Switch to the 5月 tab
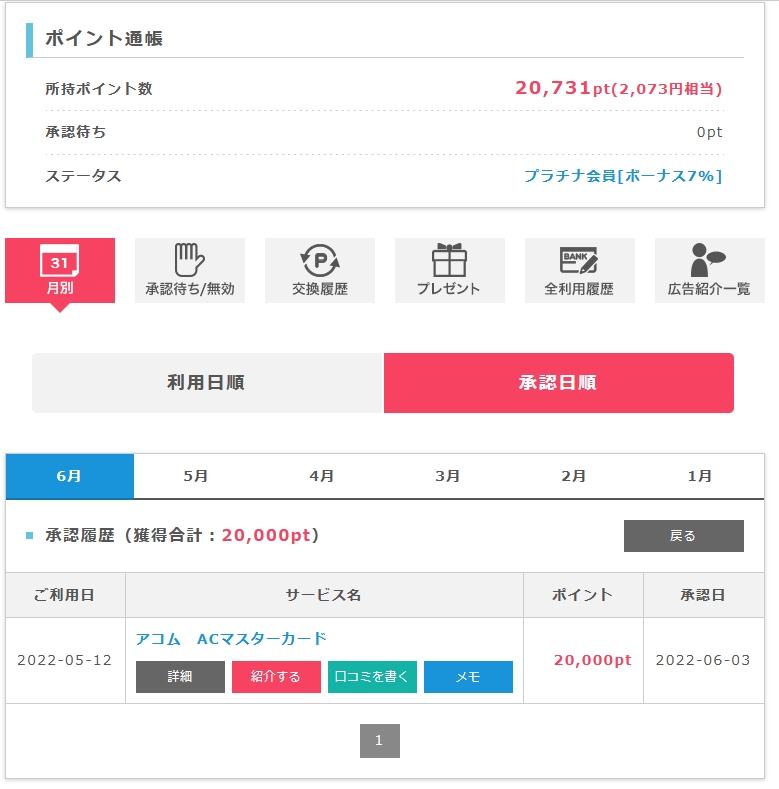The height and width of the screenshot is (789, 779). coord(196,476)
